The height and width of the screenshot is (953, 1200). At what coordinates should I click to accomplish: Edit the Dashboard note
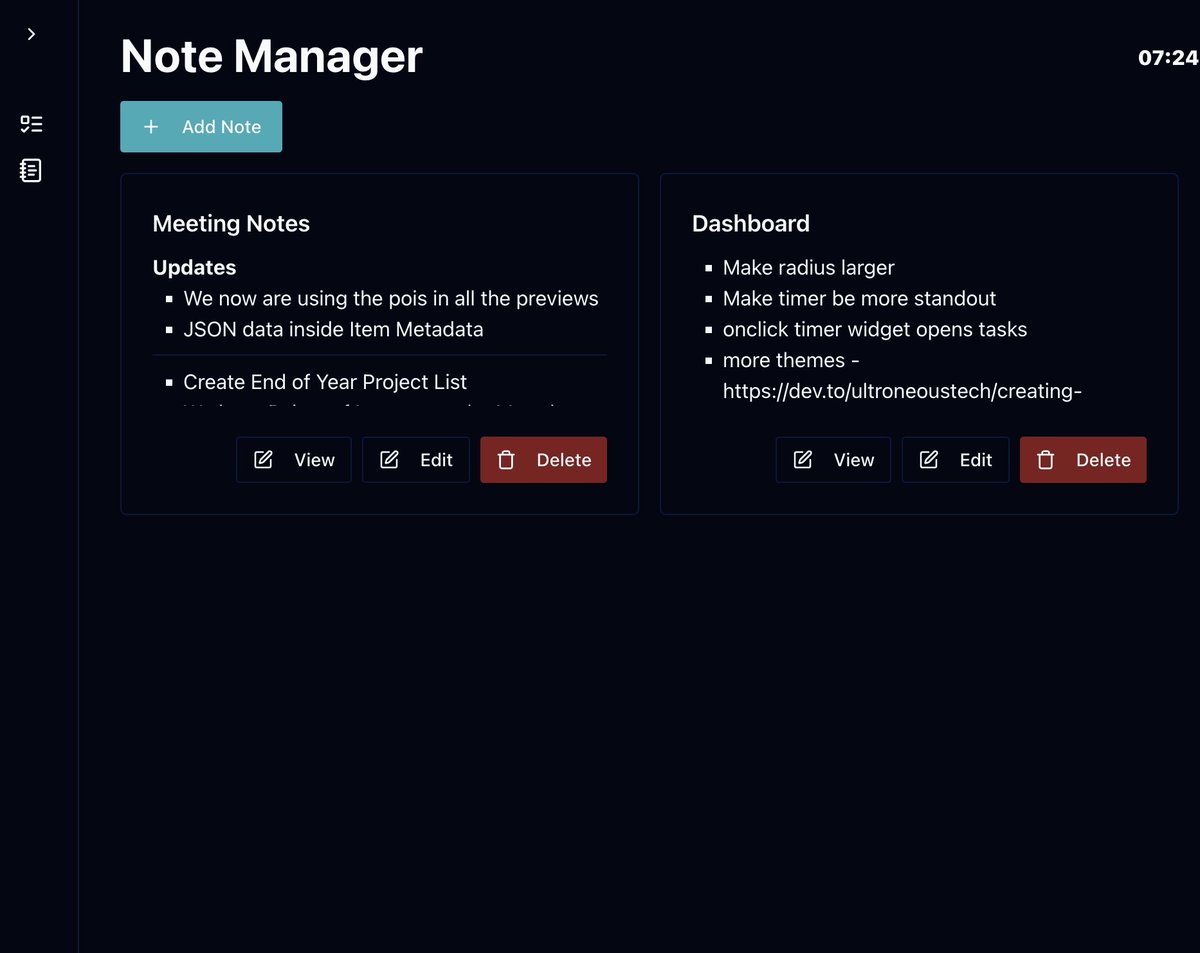click(955, 460)
